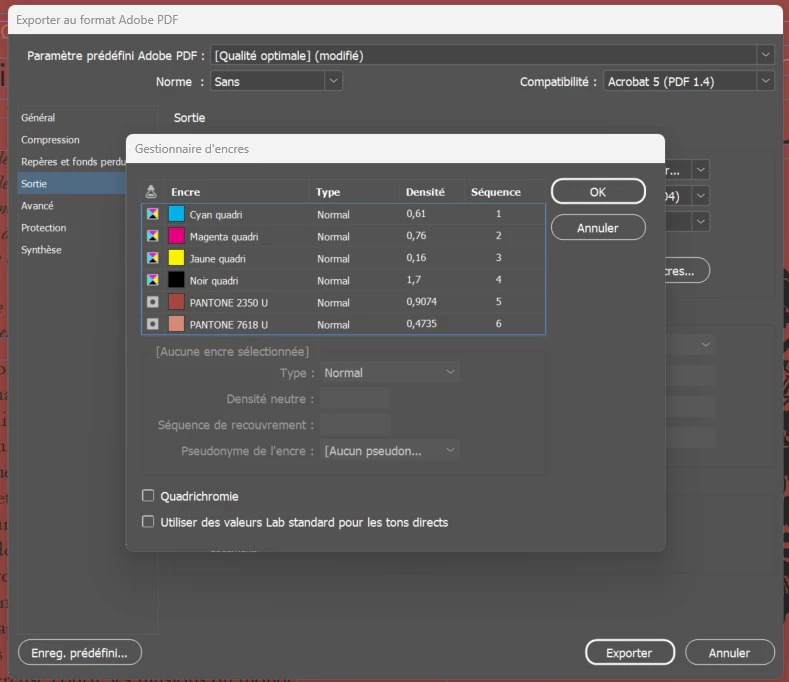Switch to the Général section

38,117
